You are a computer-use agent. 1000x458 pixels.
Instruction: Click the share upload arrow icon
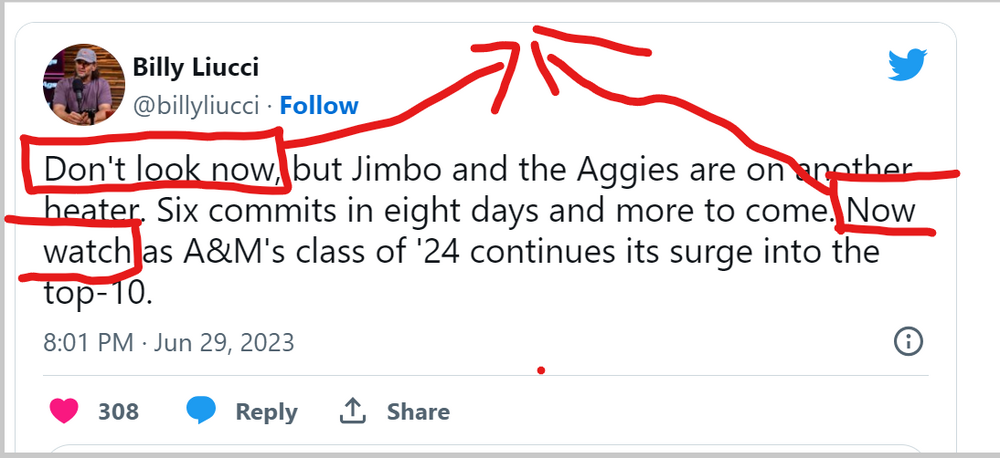point(352,410)
